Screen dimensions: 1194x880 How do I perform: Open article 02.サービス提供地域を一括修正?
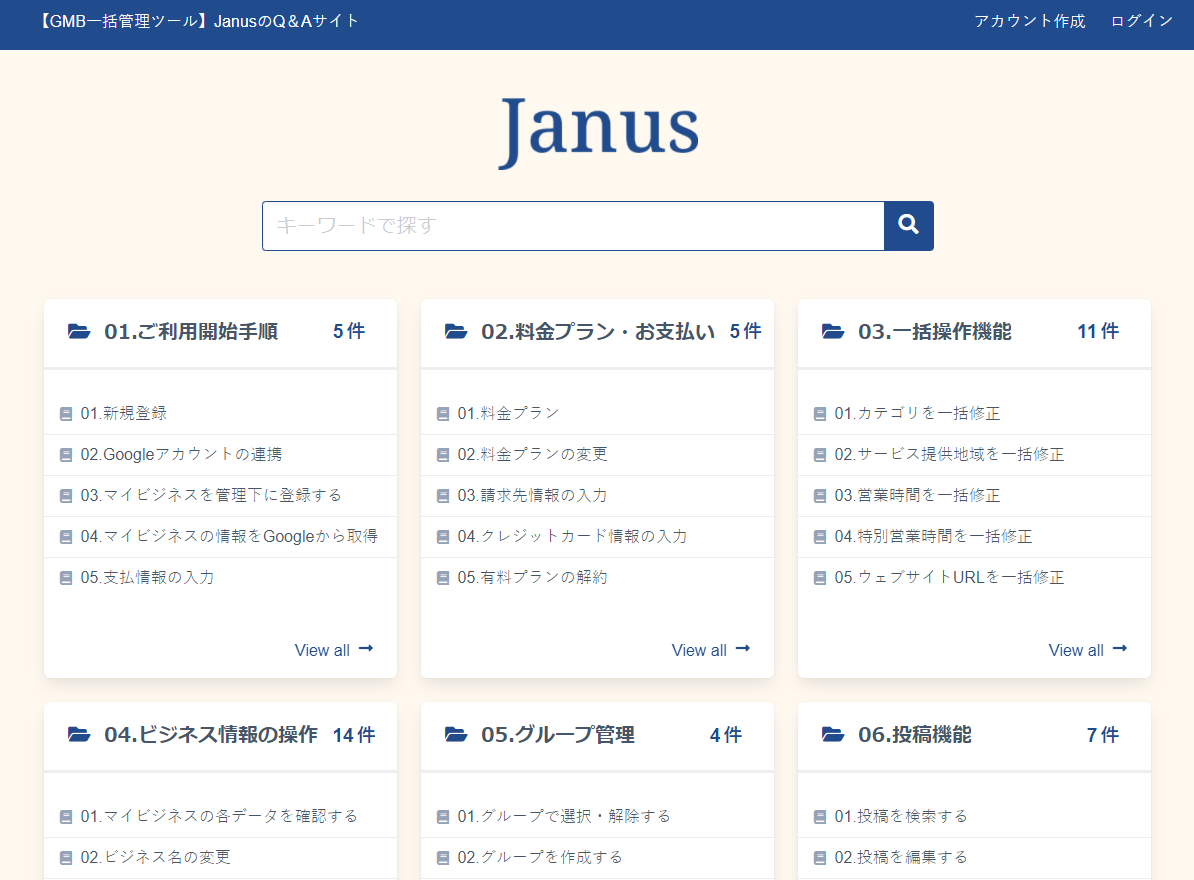950,454
